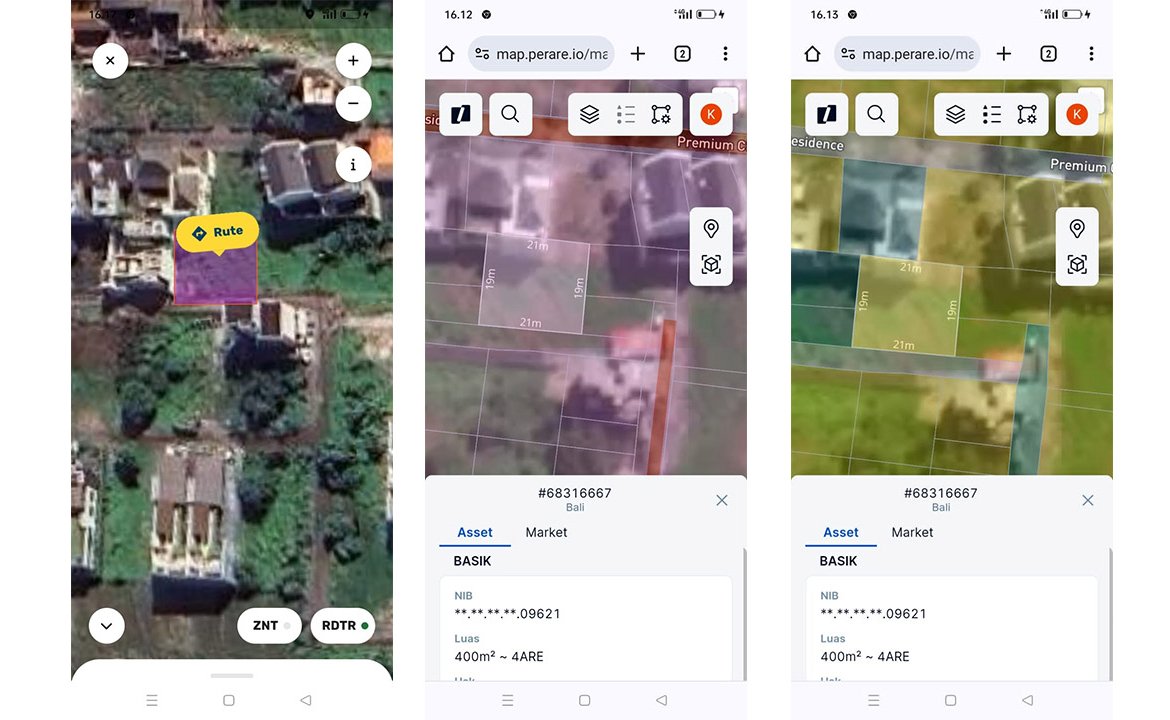This screenshot has width=1170, height=720.
Task: Toggle the RDTR layer off
Action: [343, 626]
